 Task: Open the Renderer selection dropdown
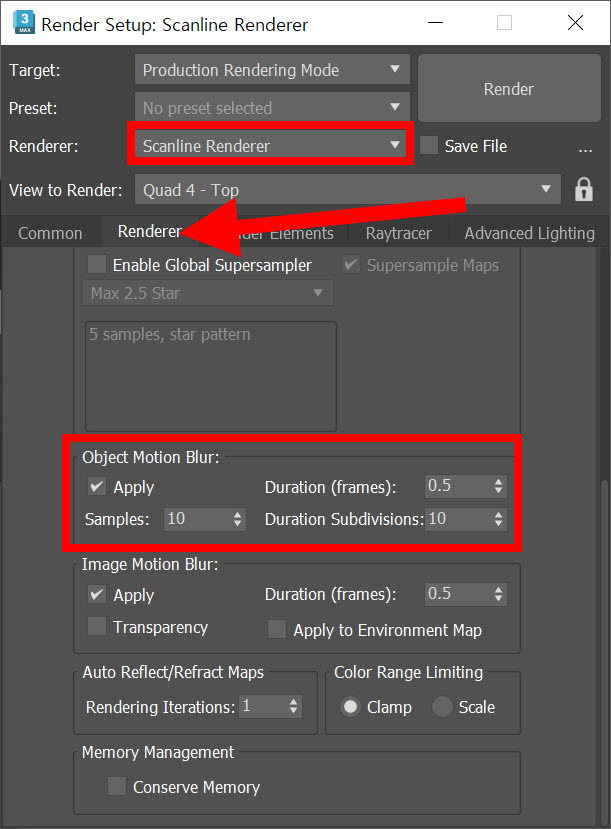click(x=272, y=145)
